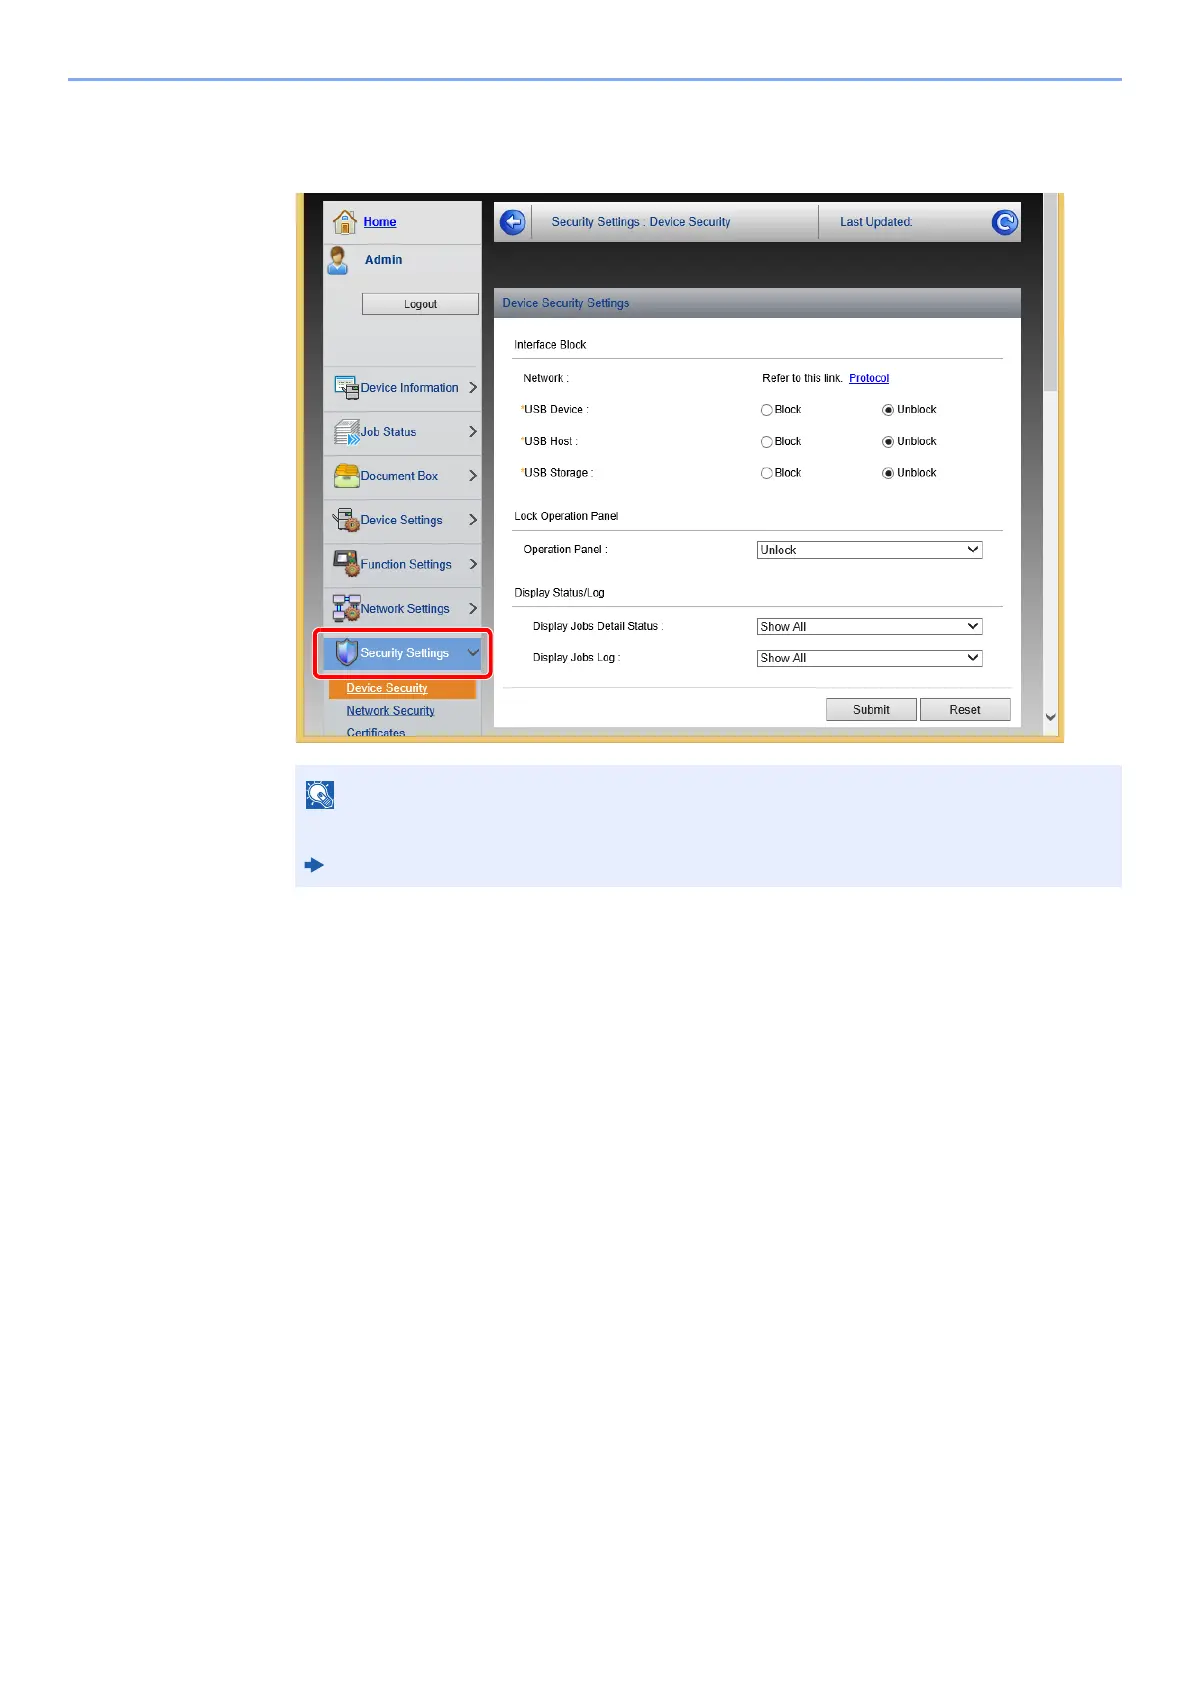Open the Display Jobs Log dropdown

point(869,658)
